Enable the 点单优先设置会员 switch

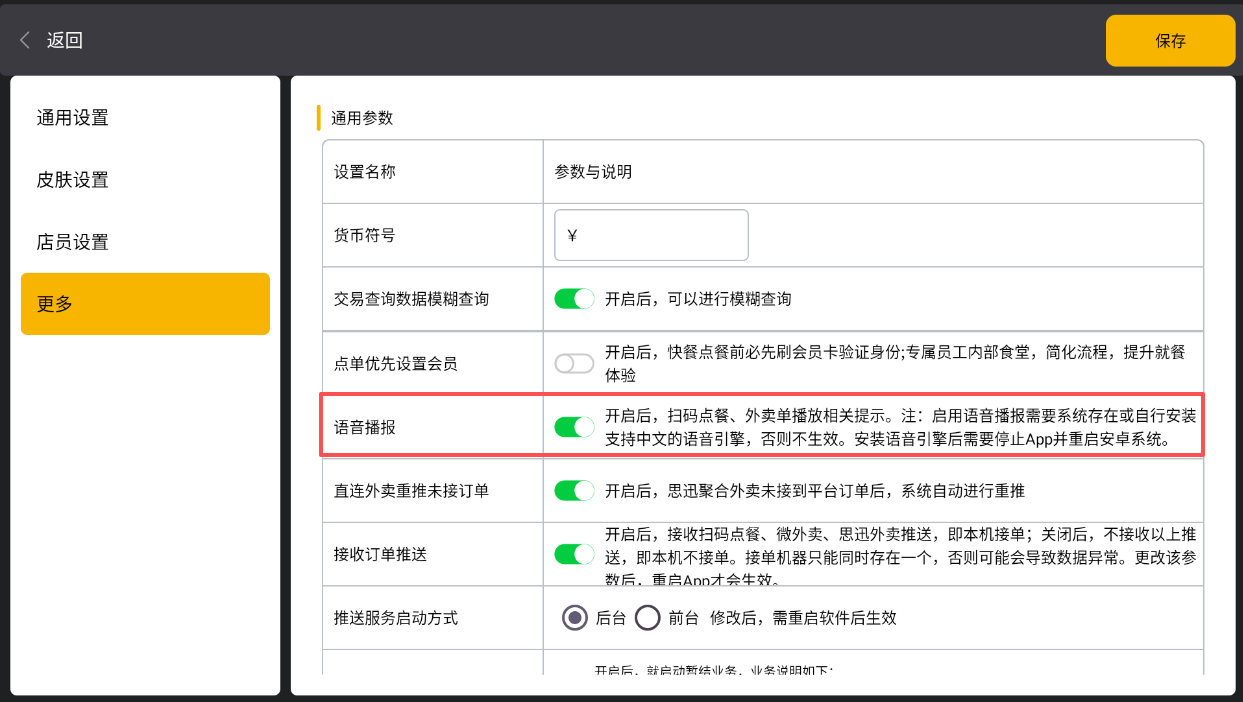coord(575,364)
